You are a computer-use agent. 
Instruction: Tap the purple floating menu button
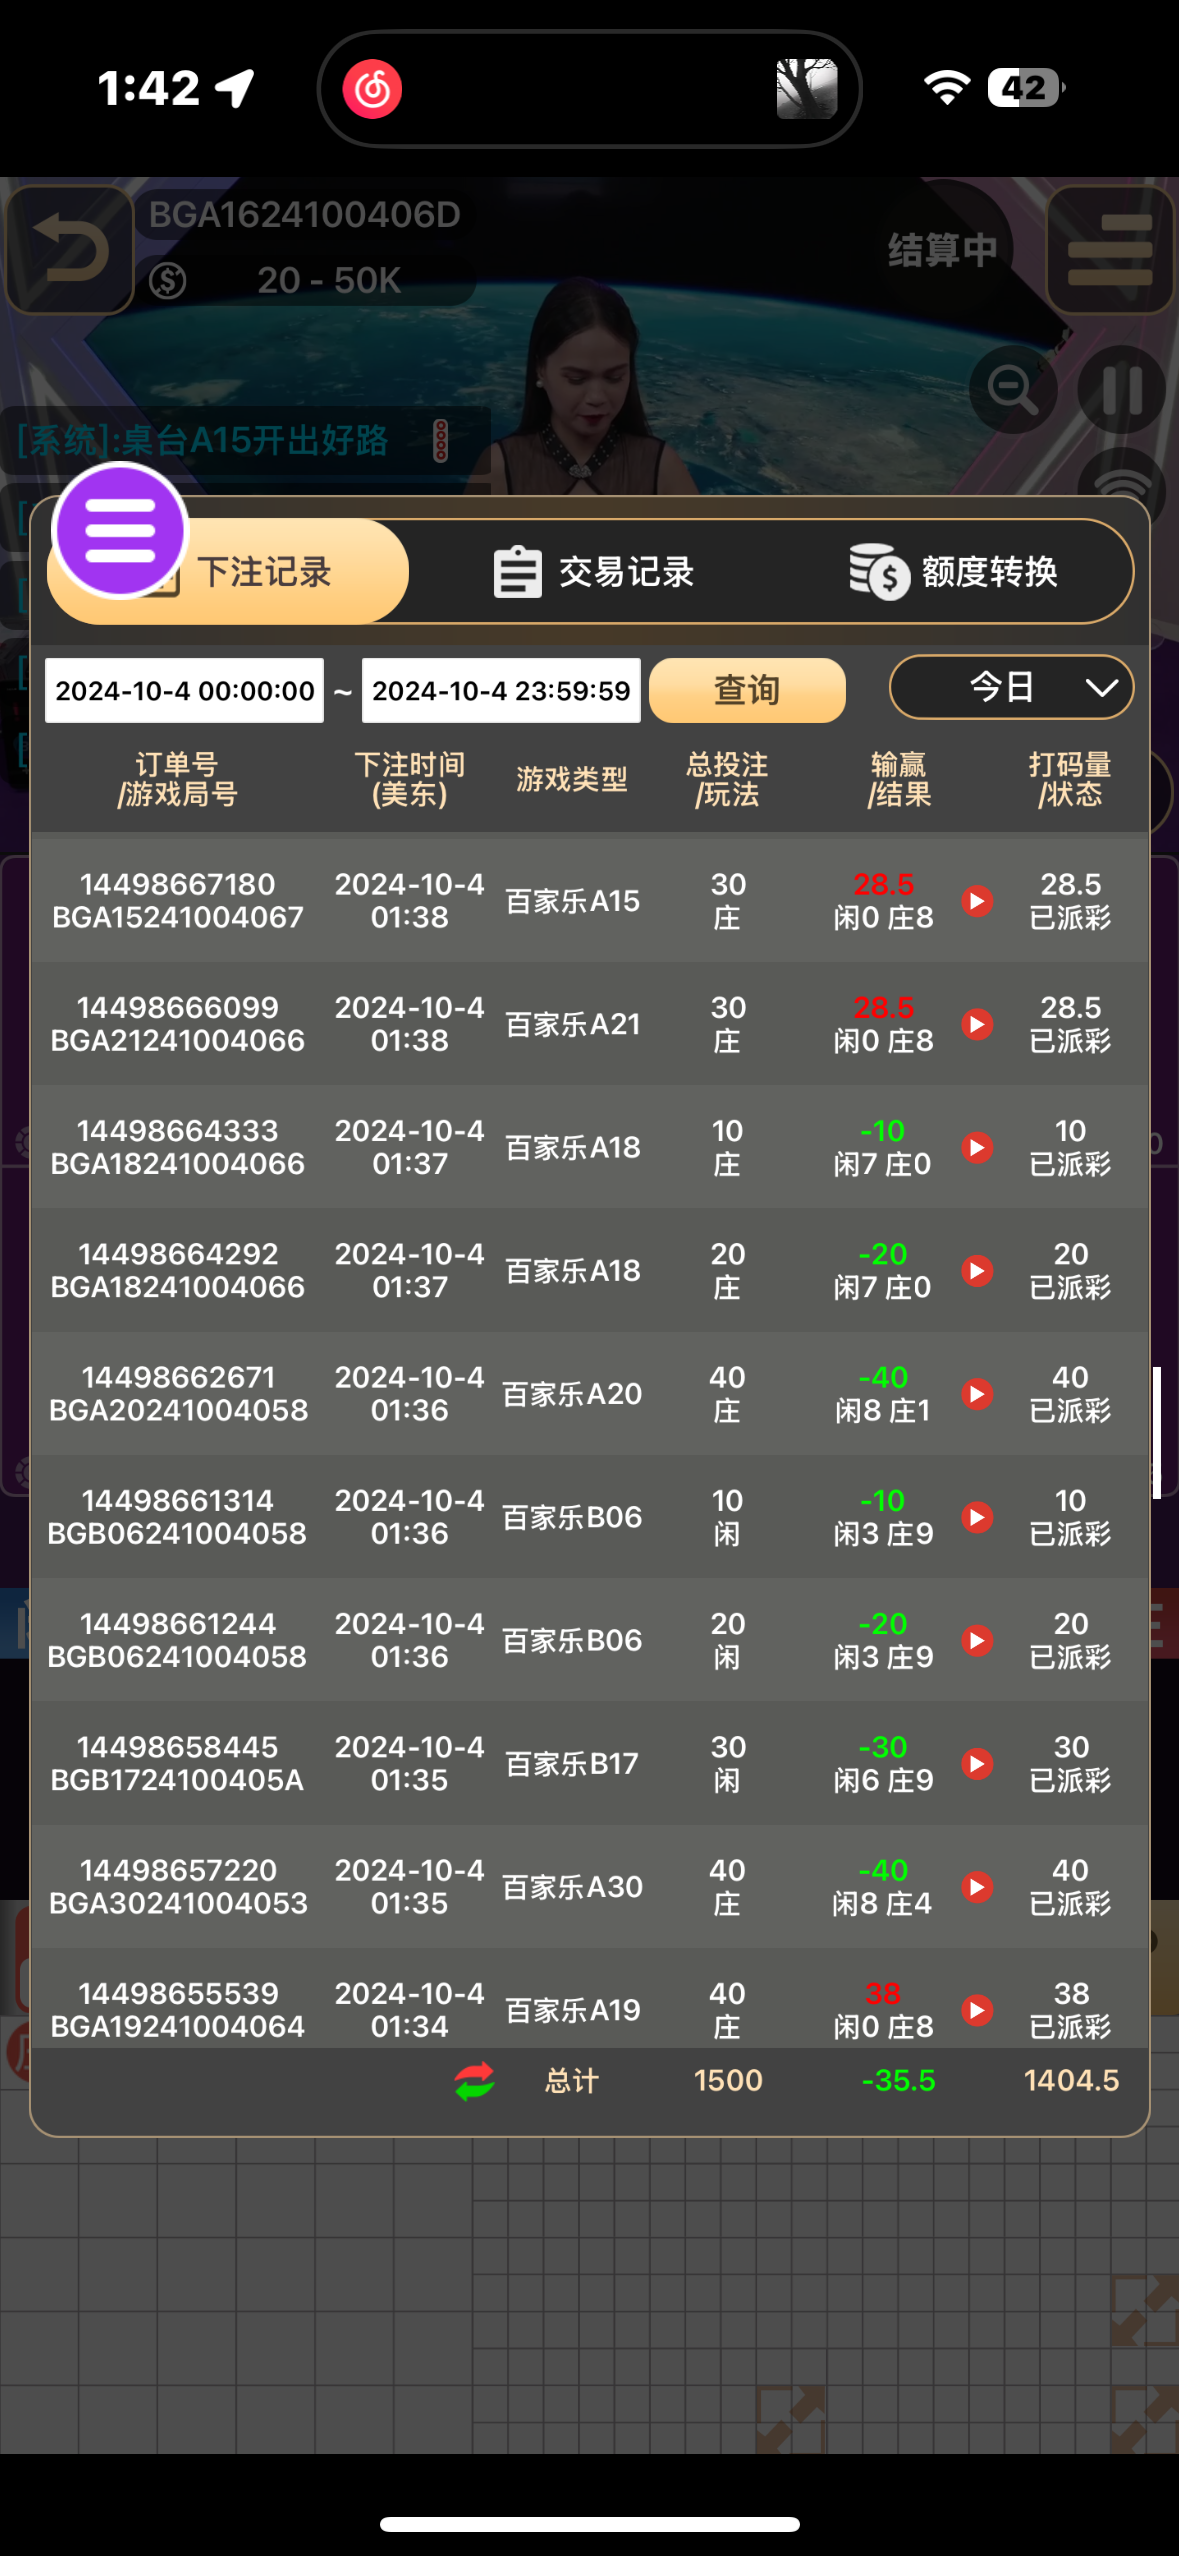(120, 530)
